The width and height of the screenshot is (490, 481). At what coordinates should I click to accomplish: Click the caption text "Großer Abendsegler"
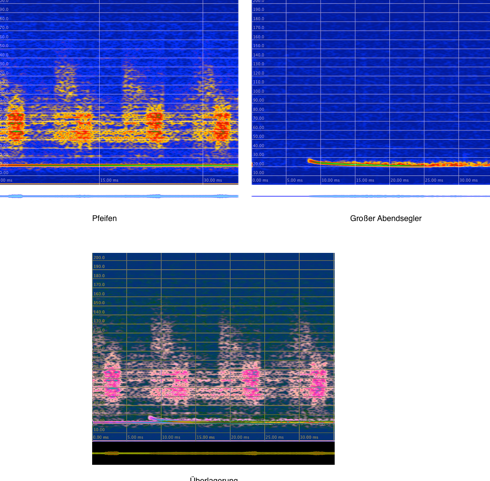coord(386,218)
